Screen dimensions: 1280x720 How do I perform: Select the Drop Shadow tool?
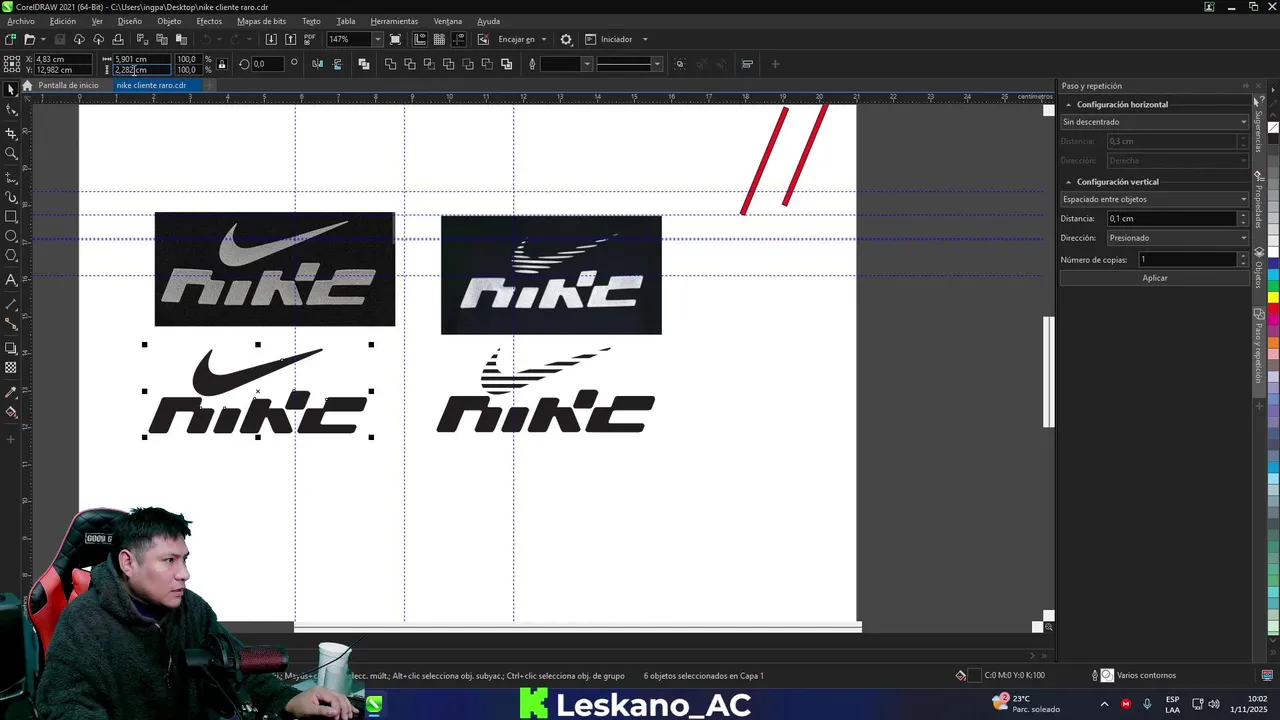tap(11, 348)
